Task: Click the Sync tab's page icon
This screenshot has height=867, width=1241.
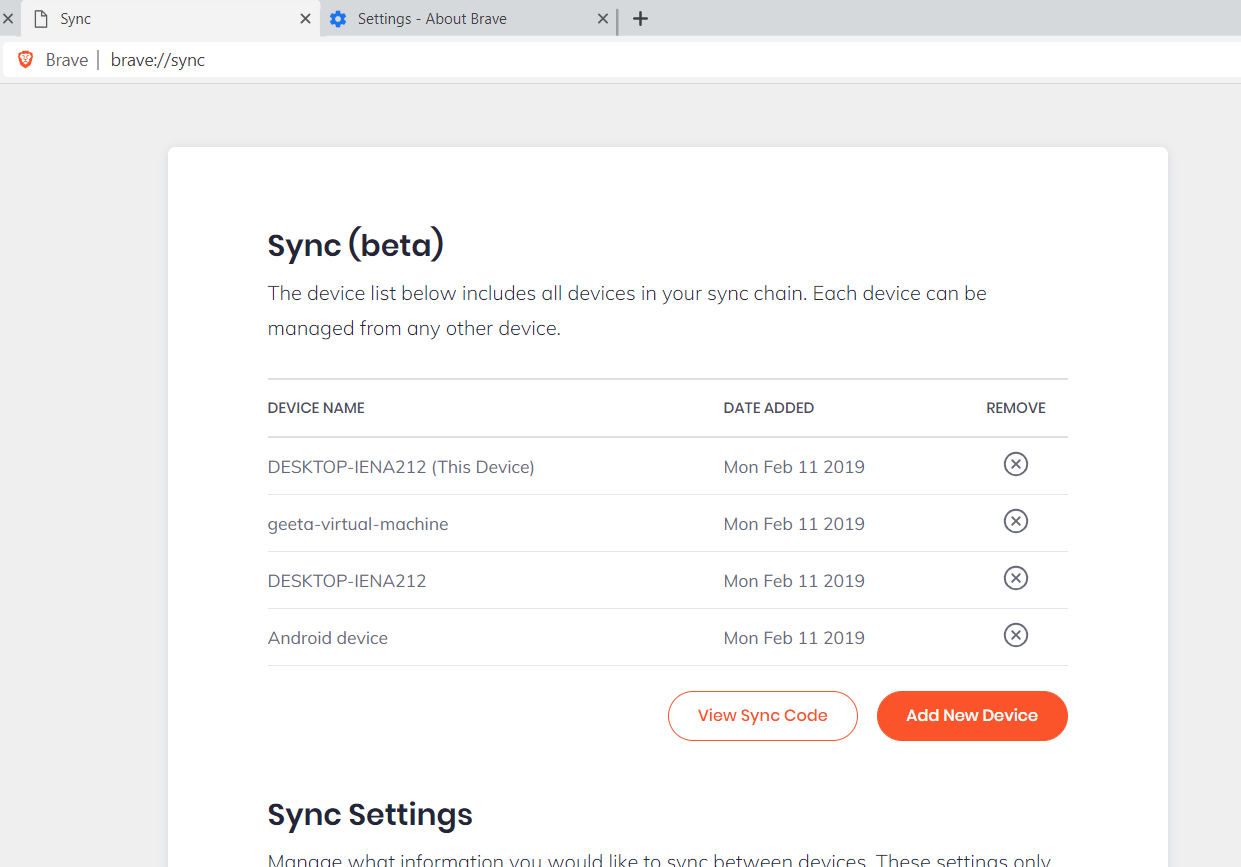Action: 41,19
